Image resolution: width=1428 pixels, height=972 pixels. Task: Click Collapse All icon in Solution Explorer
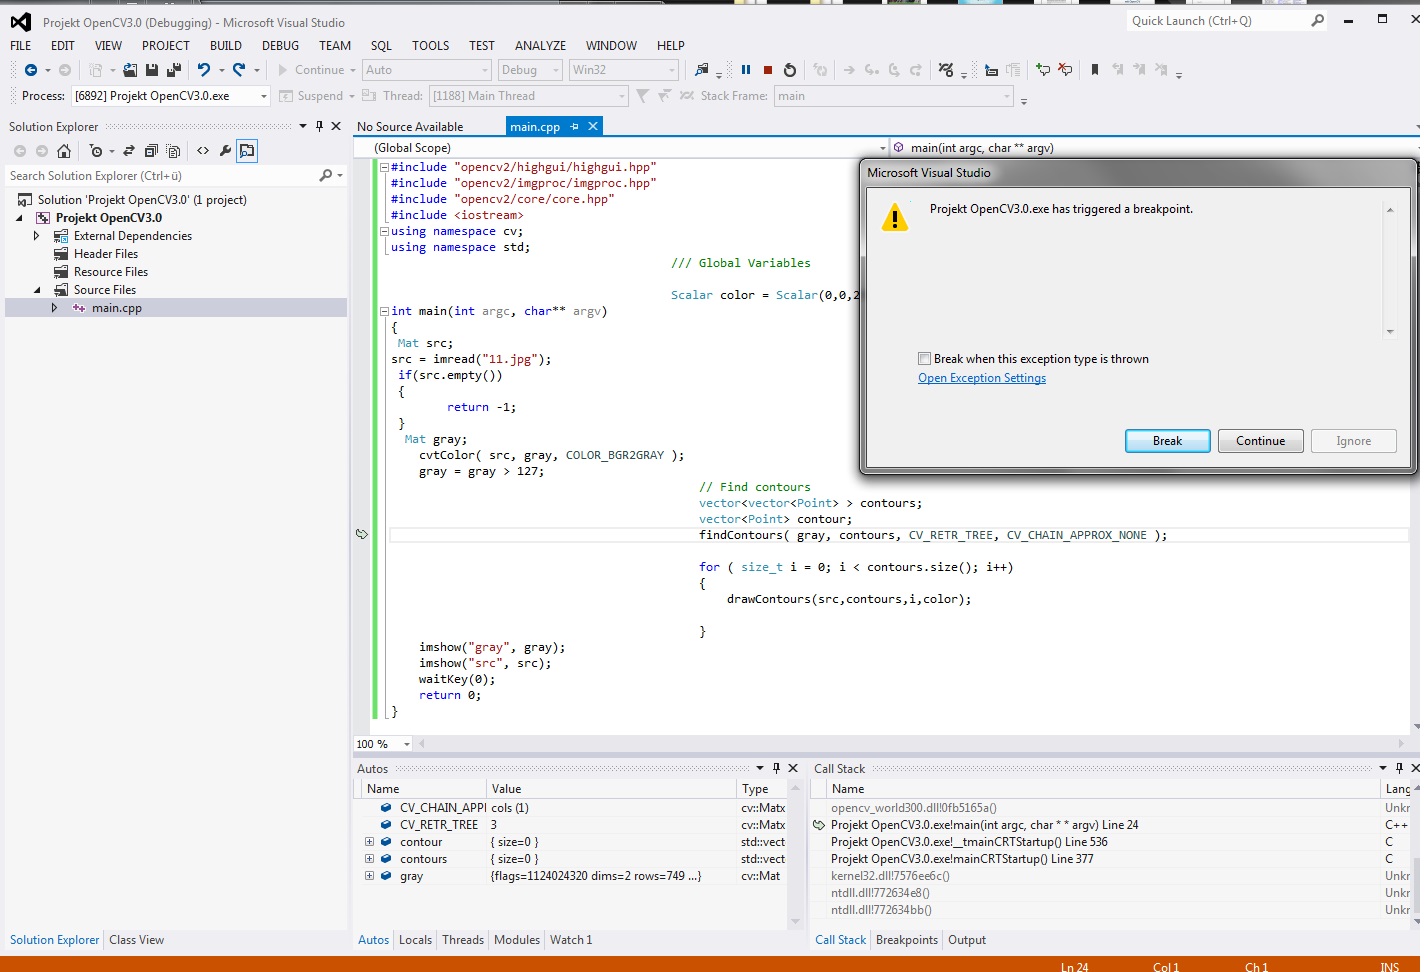[x=151, y=151]
